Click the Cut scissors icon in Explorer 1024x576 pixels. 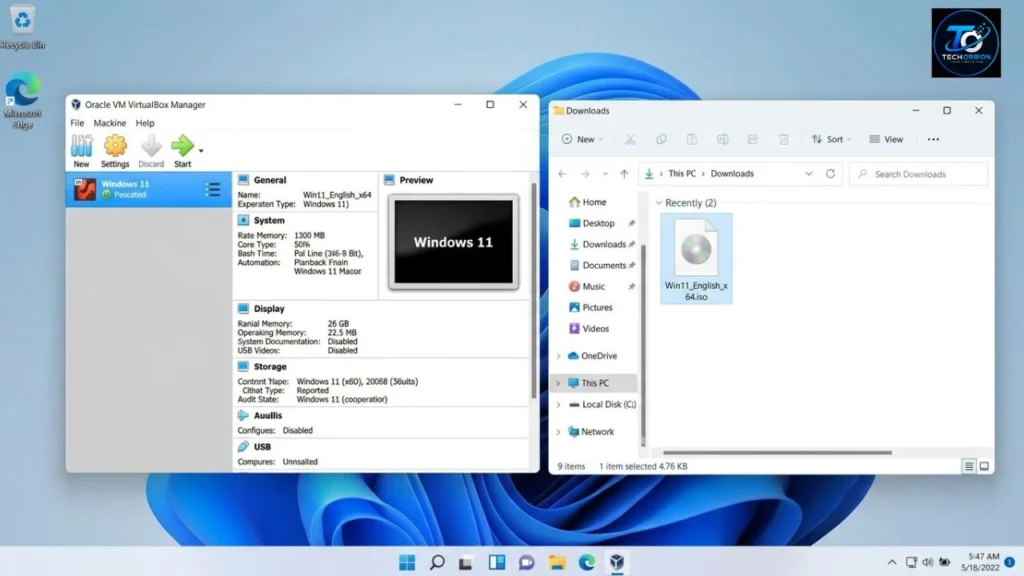point(630,139)
